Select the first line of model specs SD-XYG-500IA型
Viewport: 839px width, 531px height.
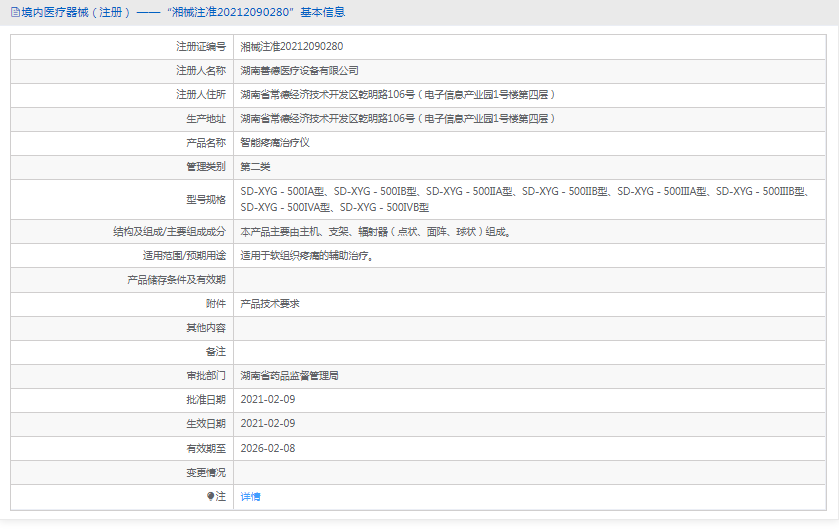525,191
